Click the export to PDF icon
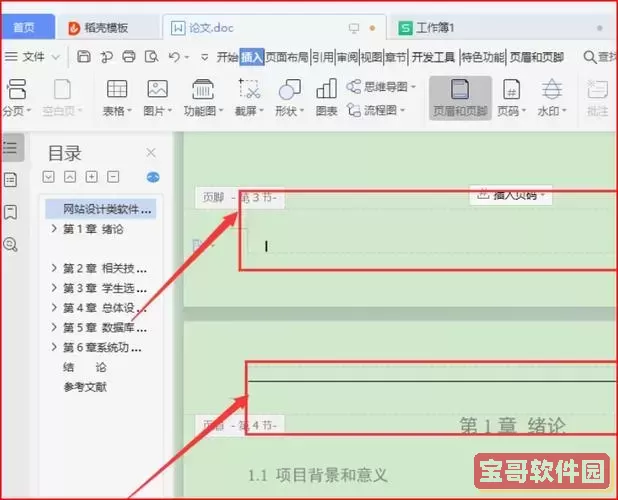This screenshot has width=618, height=500. [106, 57]
